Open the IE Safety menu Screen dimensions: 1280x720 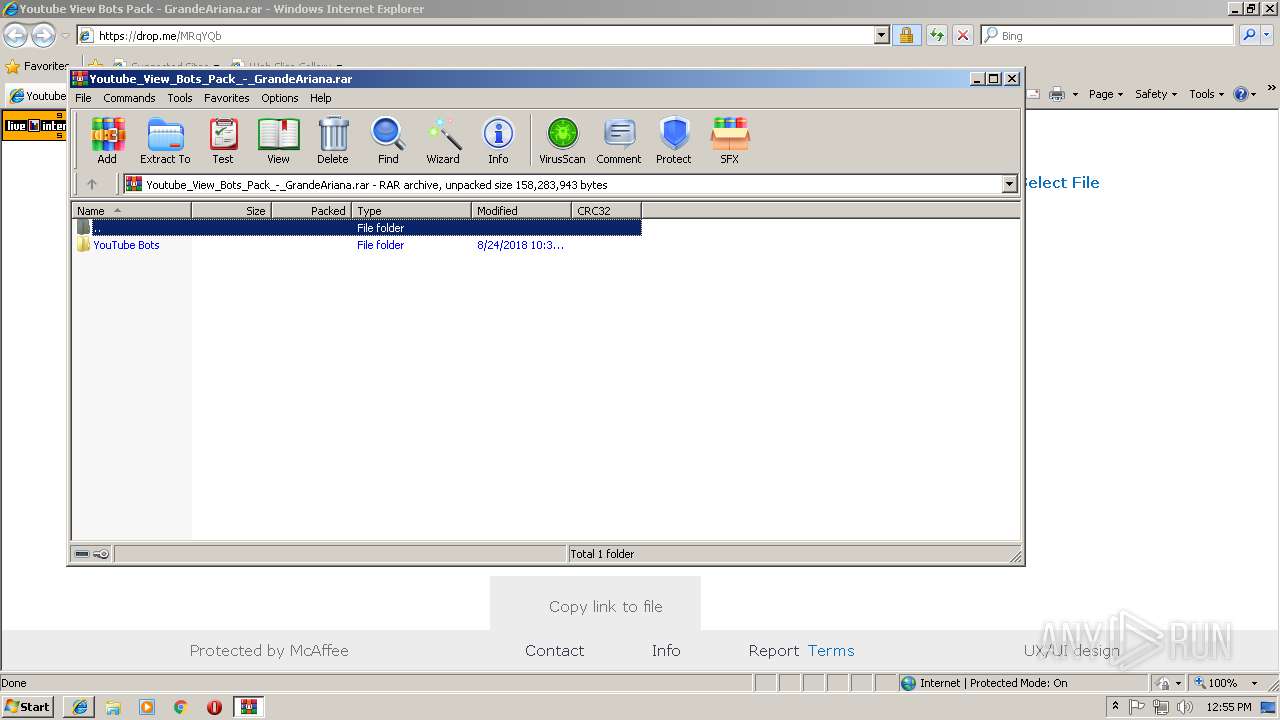[x=1157, y=94]
